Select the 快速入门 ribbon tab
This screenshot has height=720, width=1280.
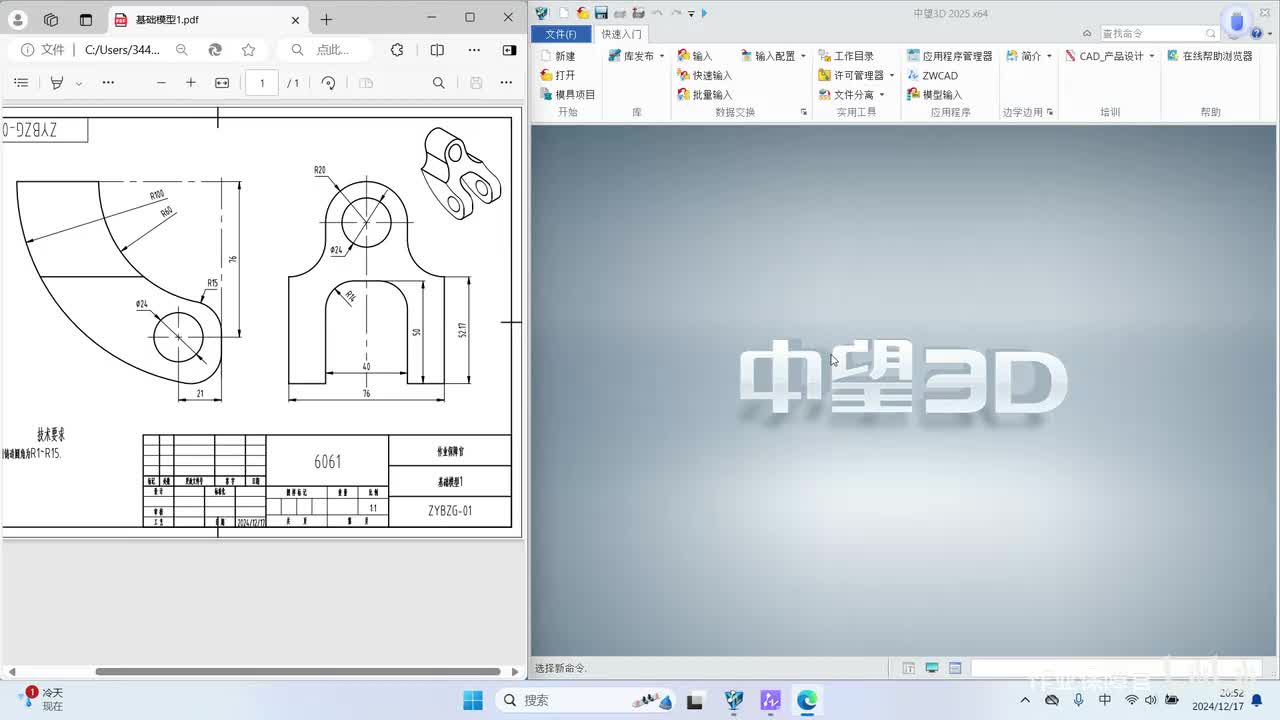[x=621, y=34]
